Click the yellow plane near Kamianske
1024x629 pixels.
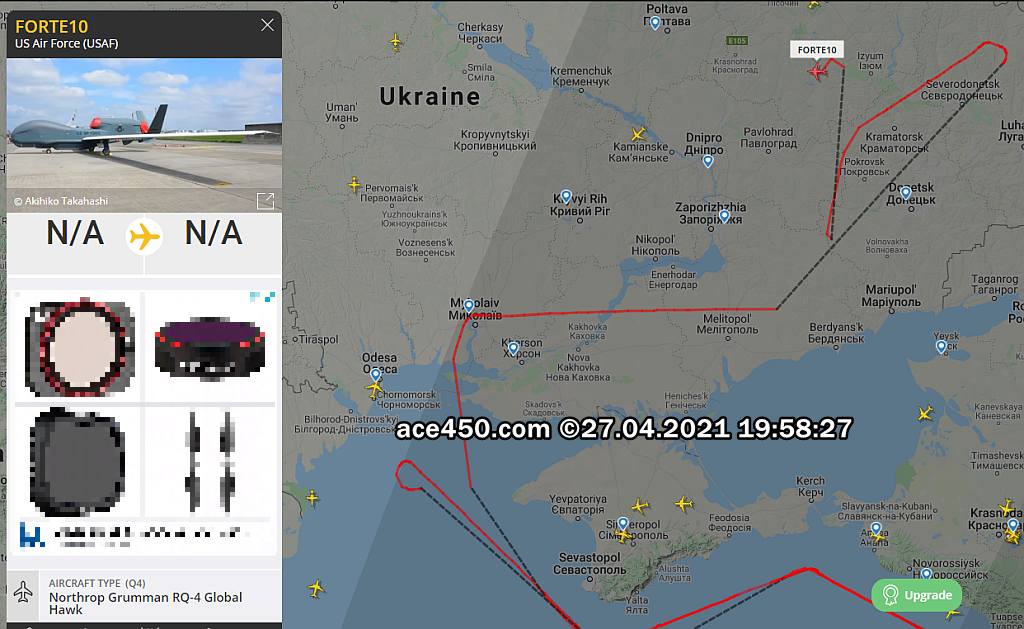[x=638, y=134]
